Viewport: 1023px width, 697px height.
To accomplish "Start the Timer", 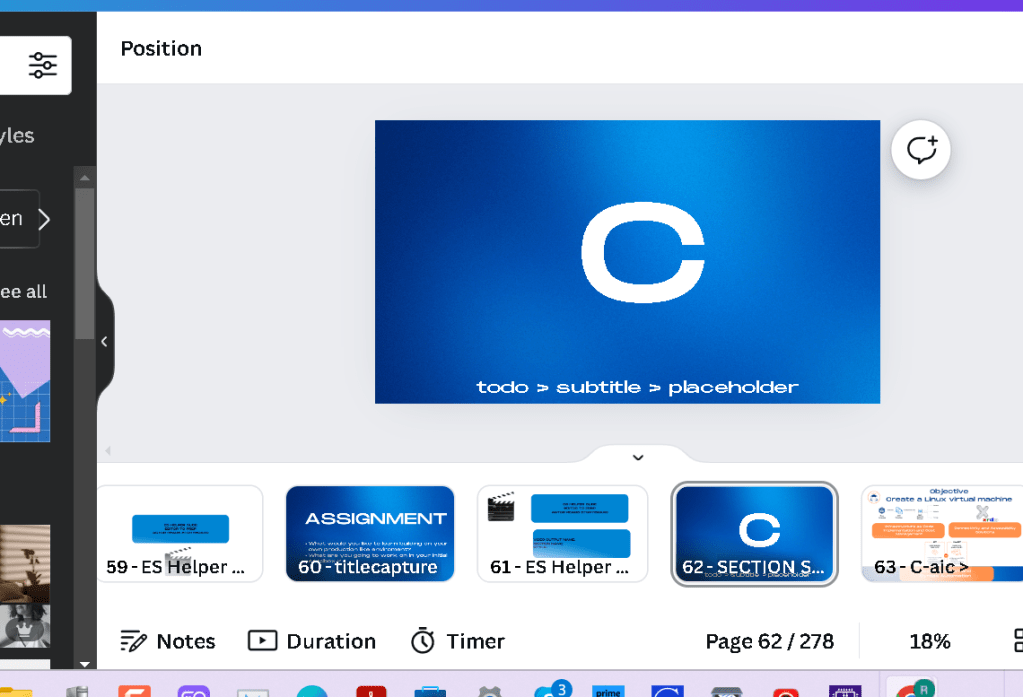I will (x=457, y=642).
